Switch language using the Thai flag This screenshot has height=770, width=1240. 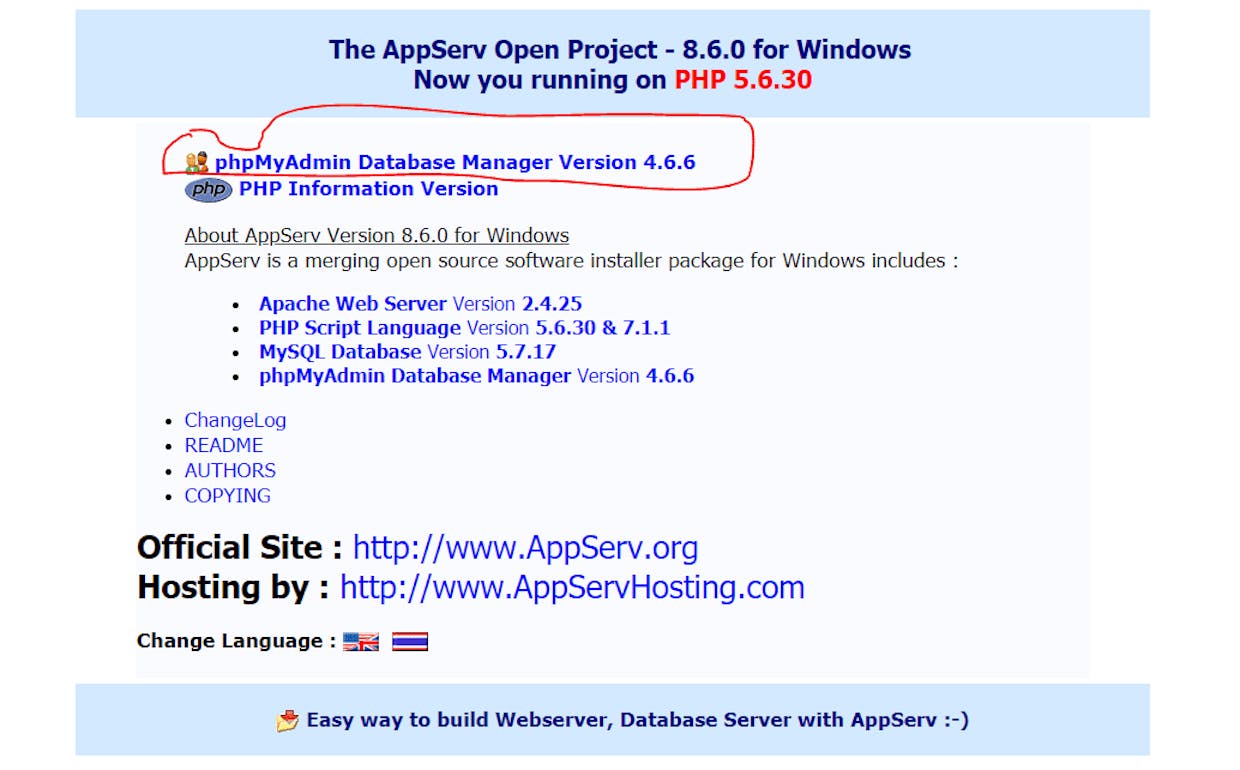[x=410, y=642]
